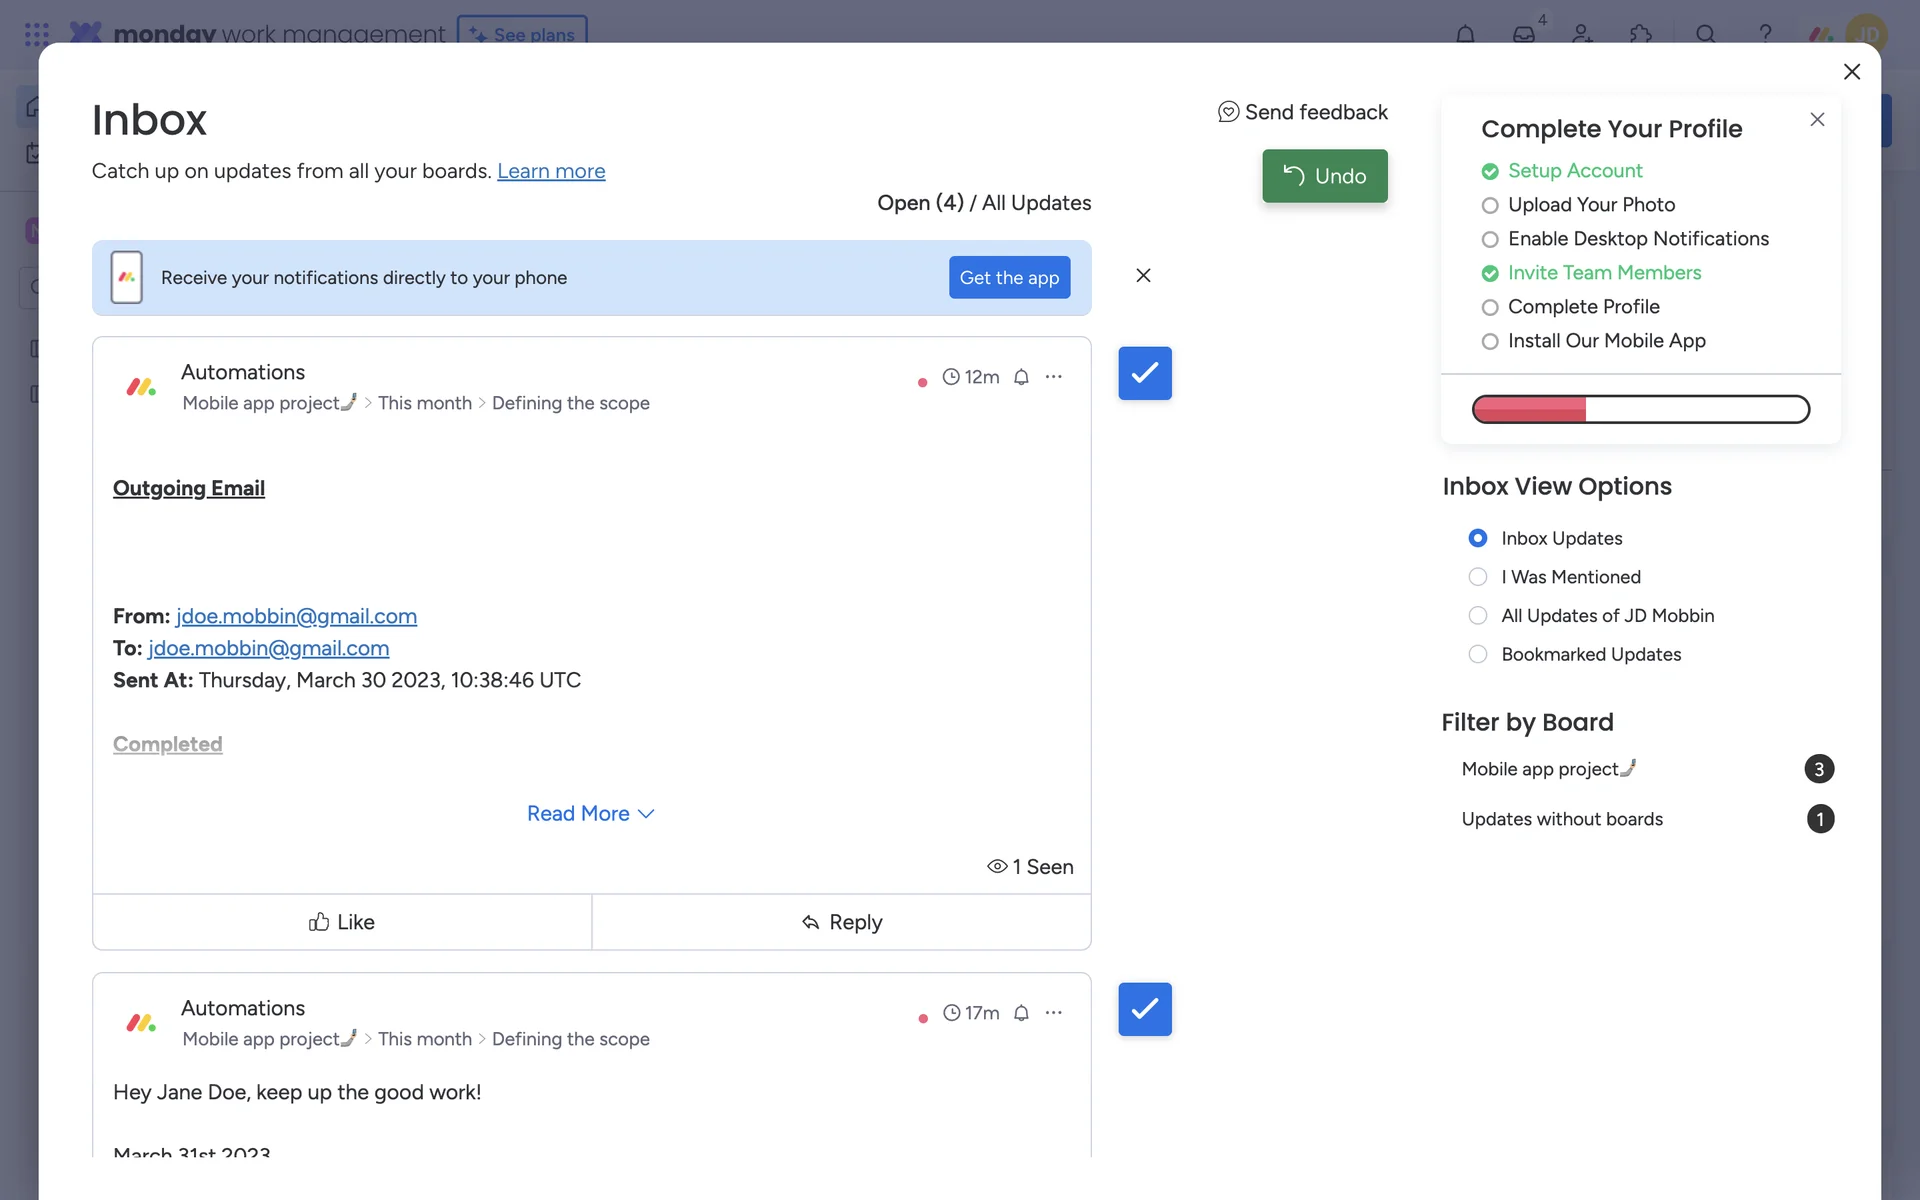
Task: Click the bell icon on the 12m update
Action: point(1021,377)
